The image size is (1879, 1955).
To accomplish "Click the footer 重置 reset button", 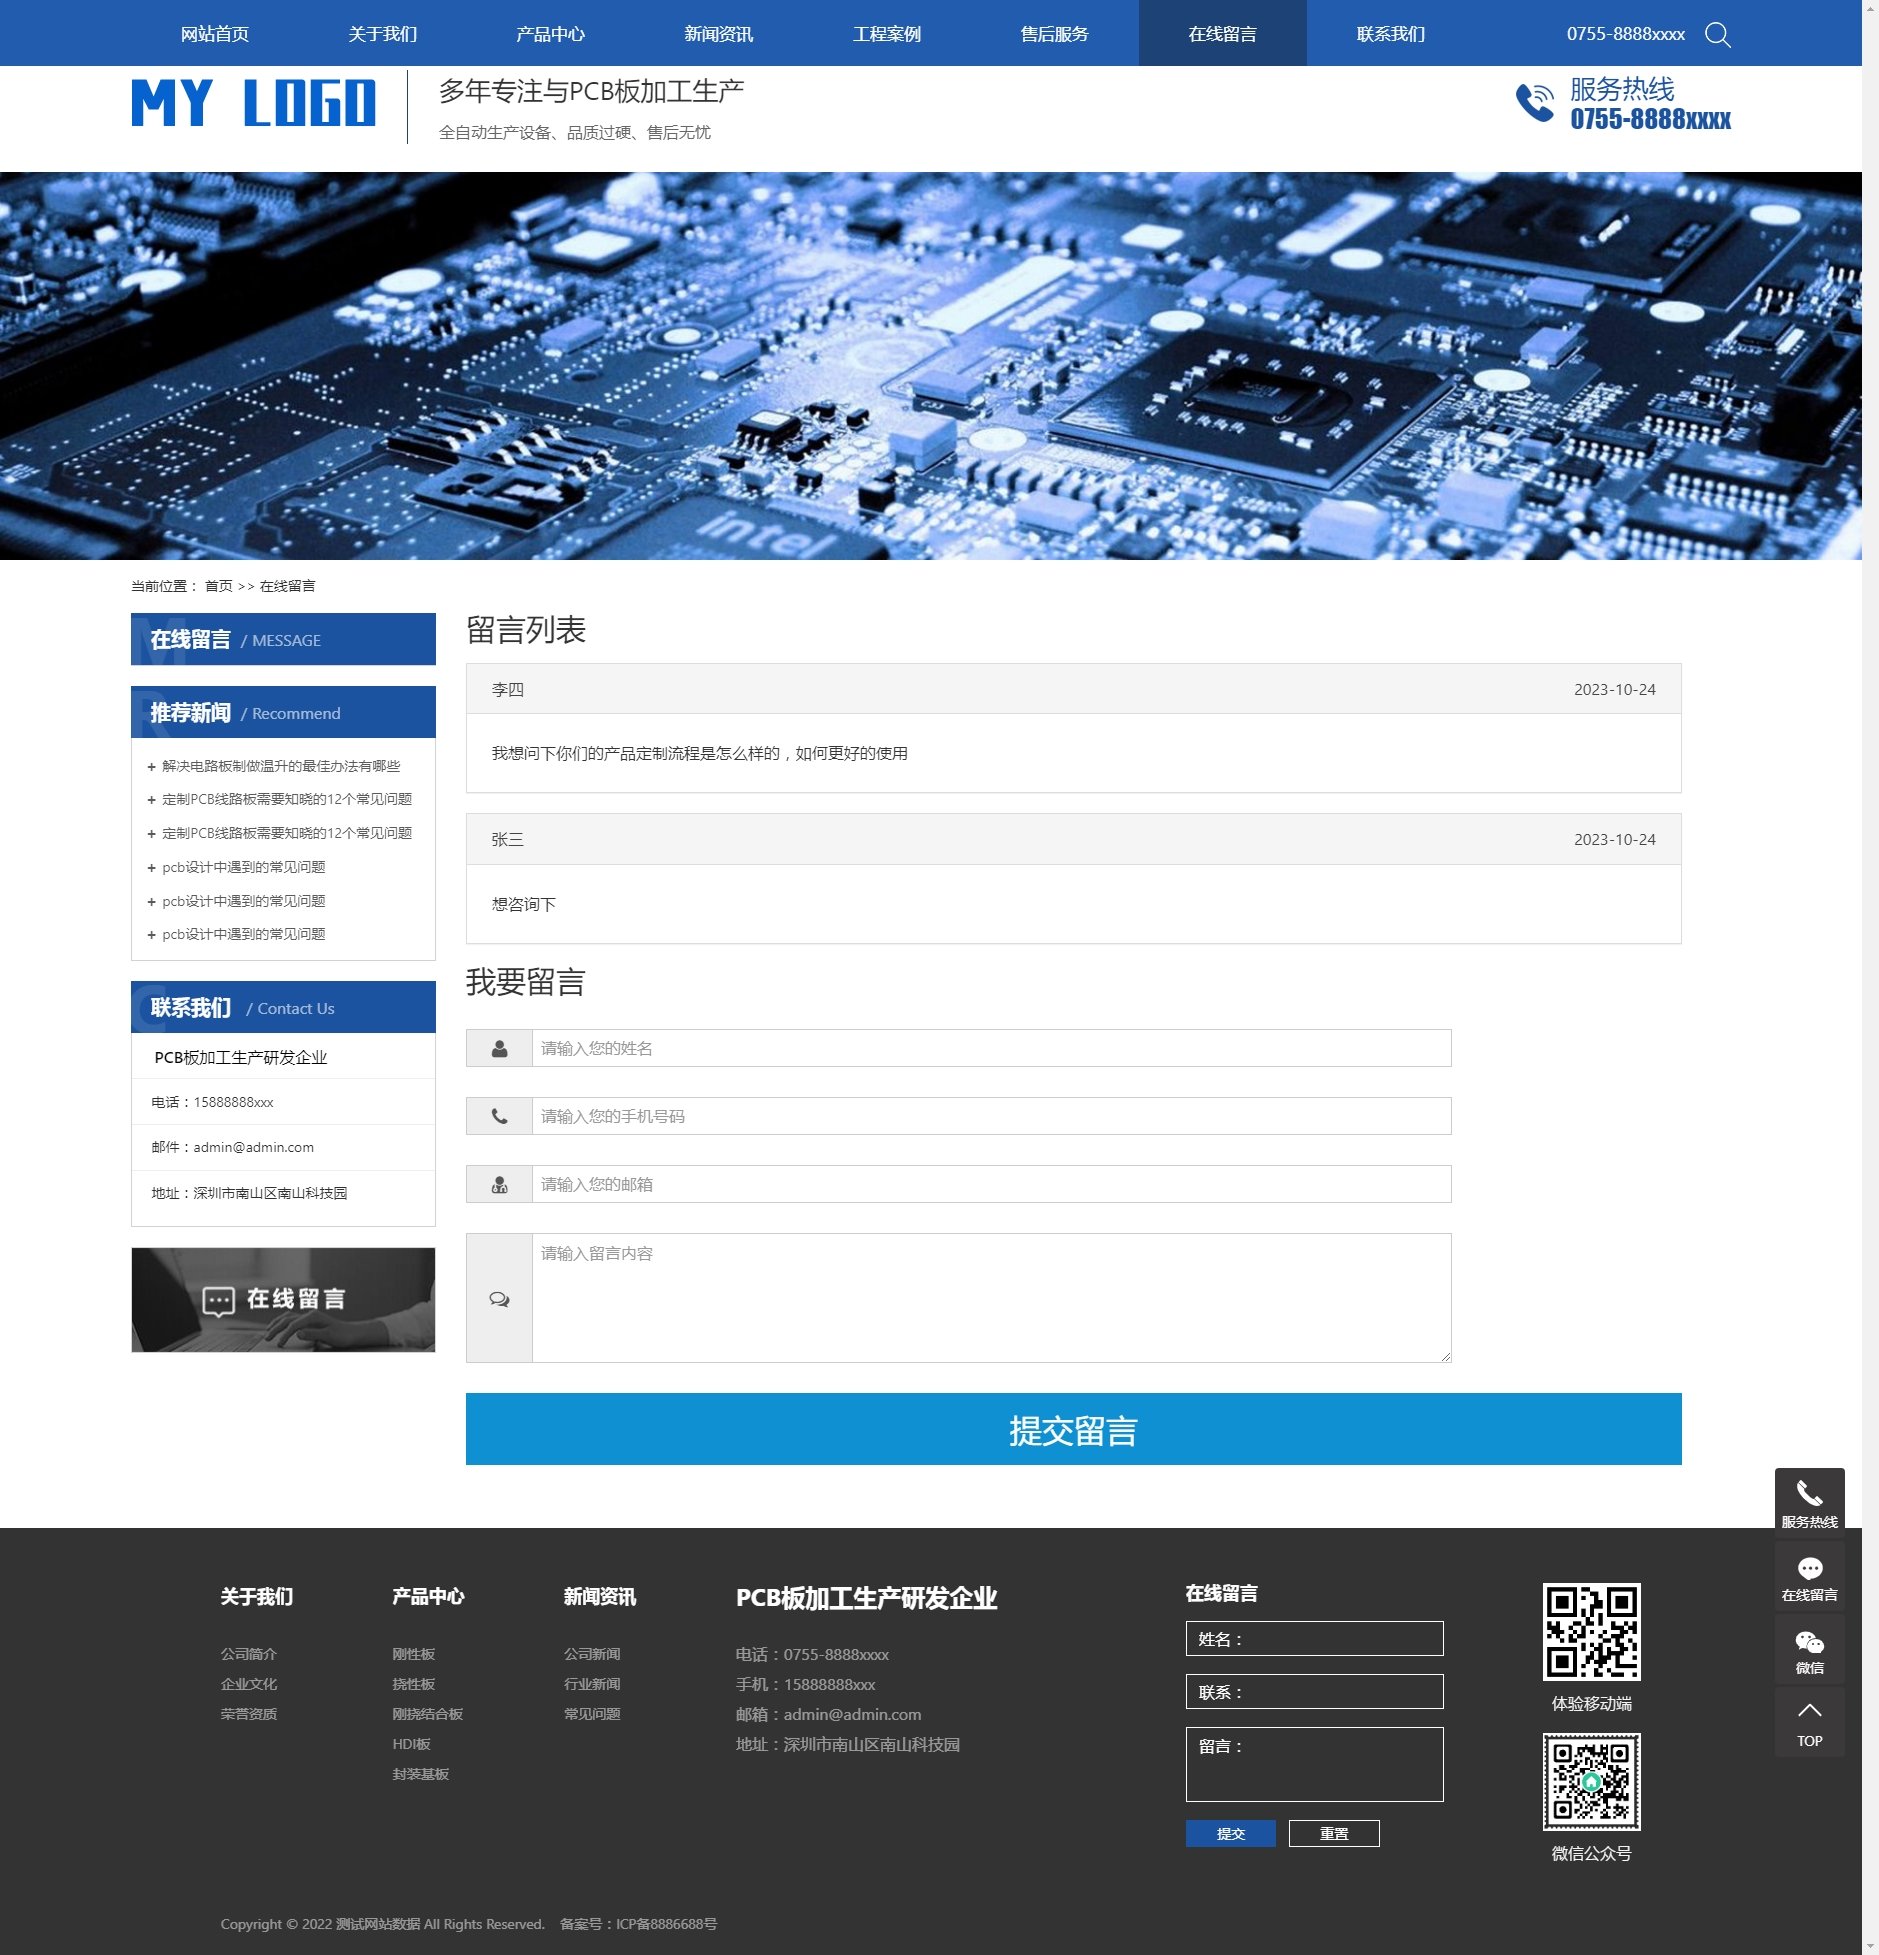I will (x=1333, y=1833).
